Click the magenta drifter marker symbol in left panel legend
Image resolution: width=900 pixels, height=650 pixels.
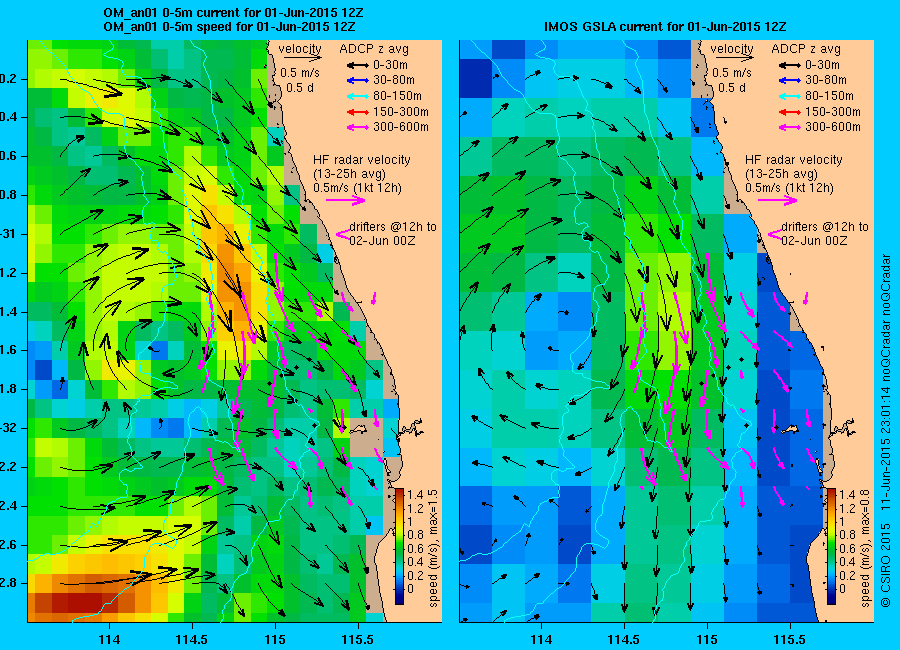(342, 234)
